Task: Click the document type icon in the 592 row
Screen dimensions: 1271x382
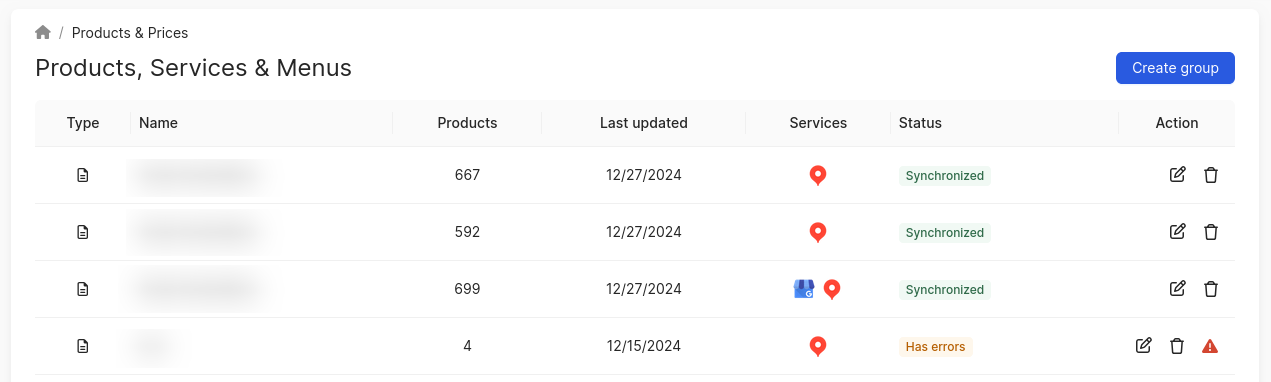Action: pyautogui.click(x=83, y=232)
